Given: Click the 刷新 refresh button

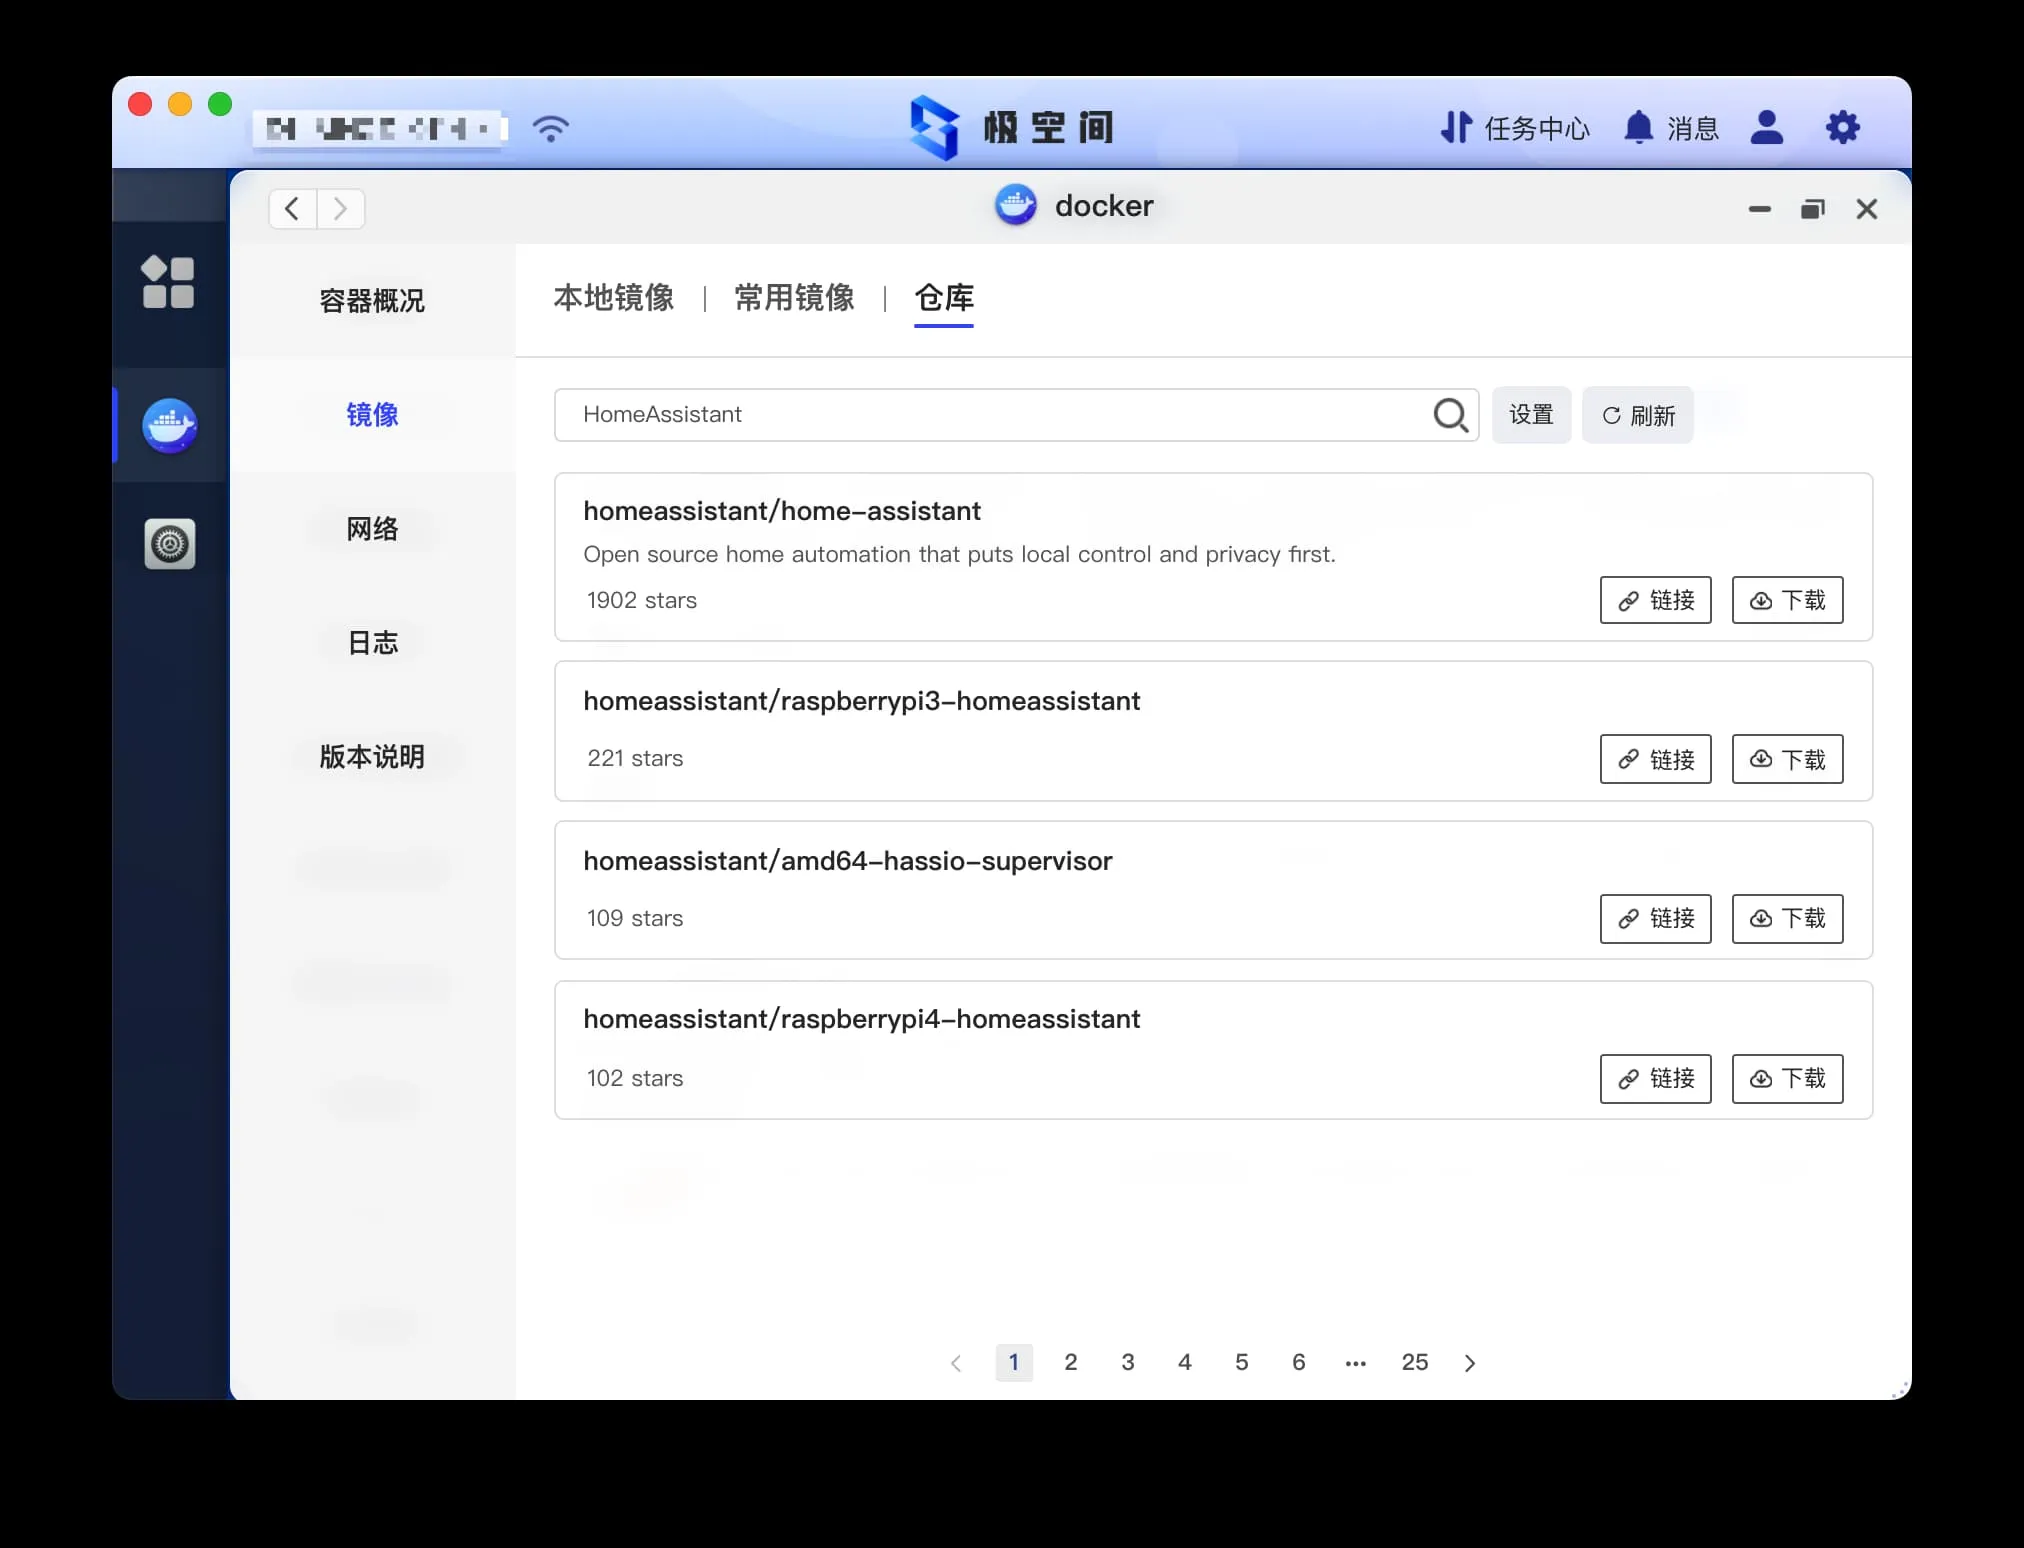Looking at the screenshot, I should 1637,415.
